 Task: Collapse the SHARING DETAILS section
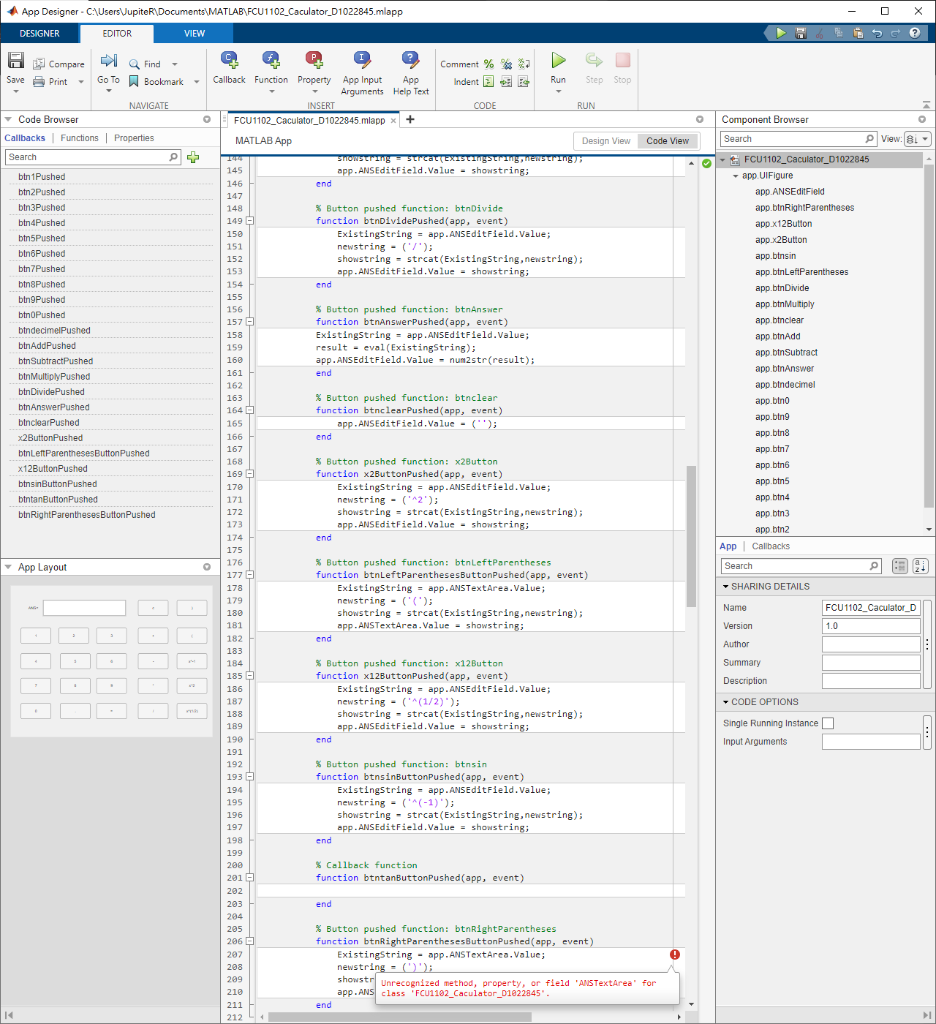[725, 587]
